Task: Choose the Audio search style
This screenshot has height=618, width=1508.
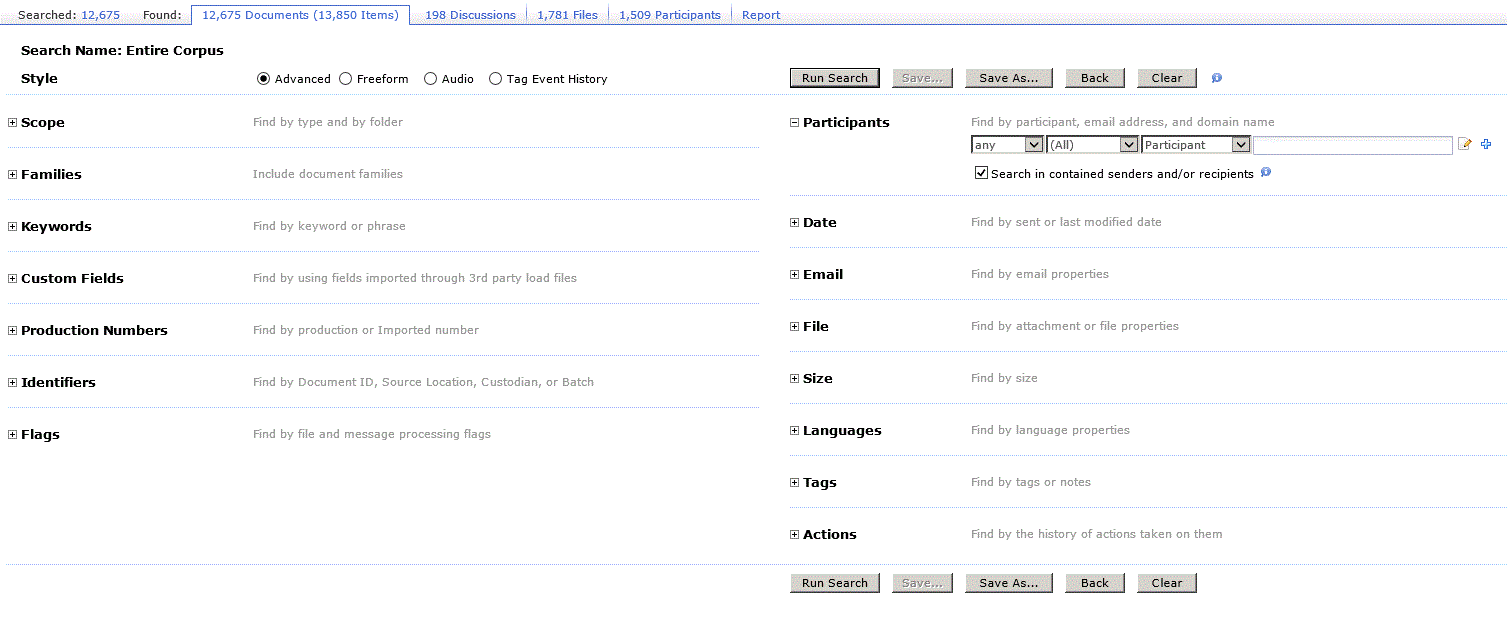Action: coord(431,79)
